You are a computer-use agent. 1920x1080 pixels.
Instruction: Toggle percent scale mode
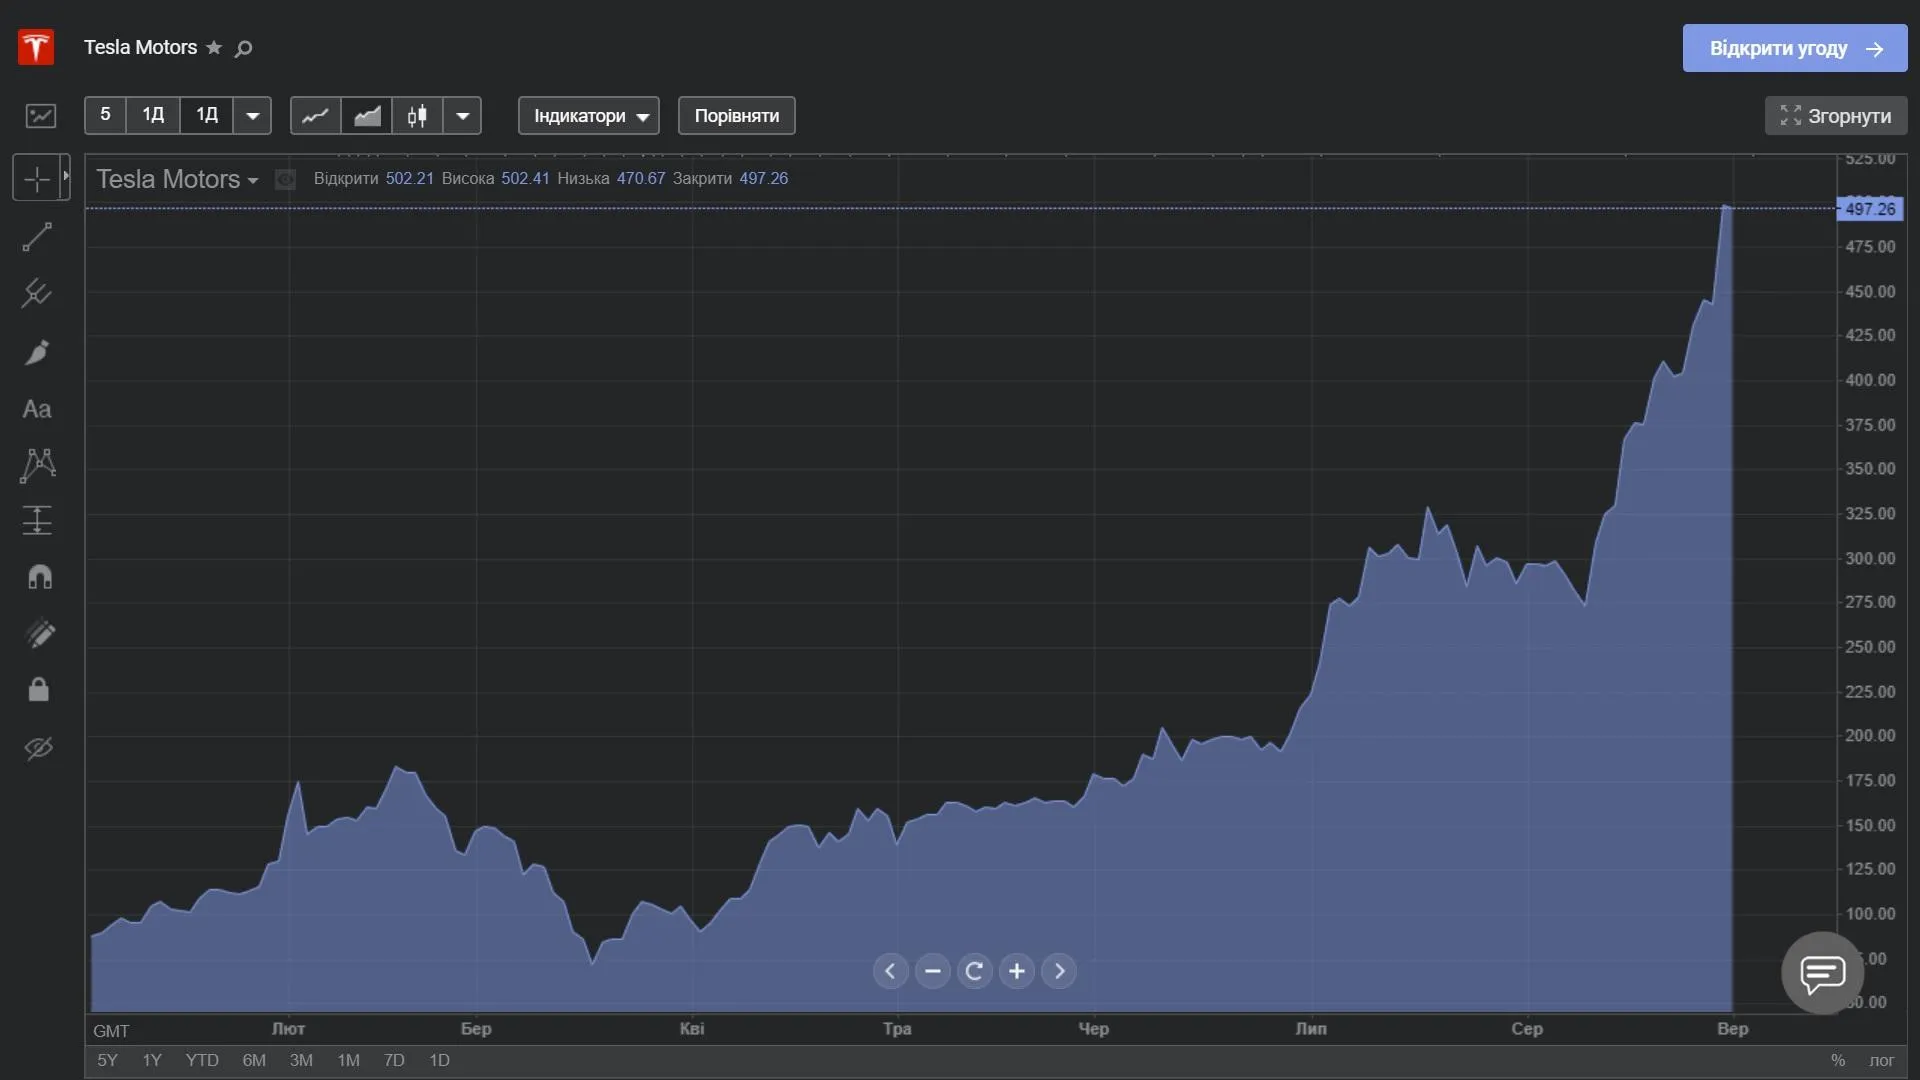[x=1838, y=1060]
